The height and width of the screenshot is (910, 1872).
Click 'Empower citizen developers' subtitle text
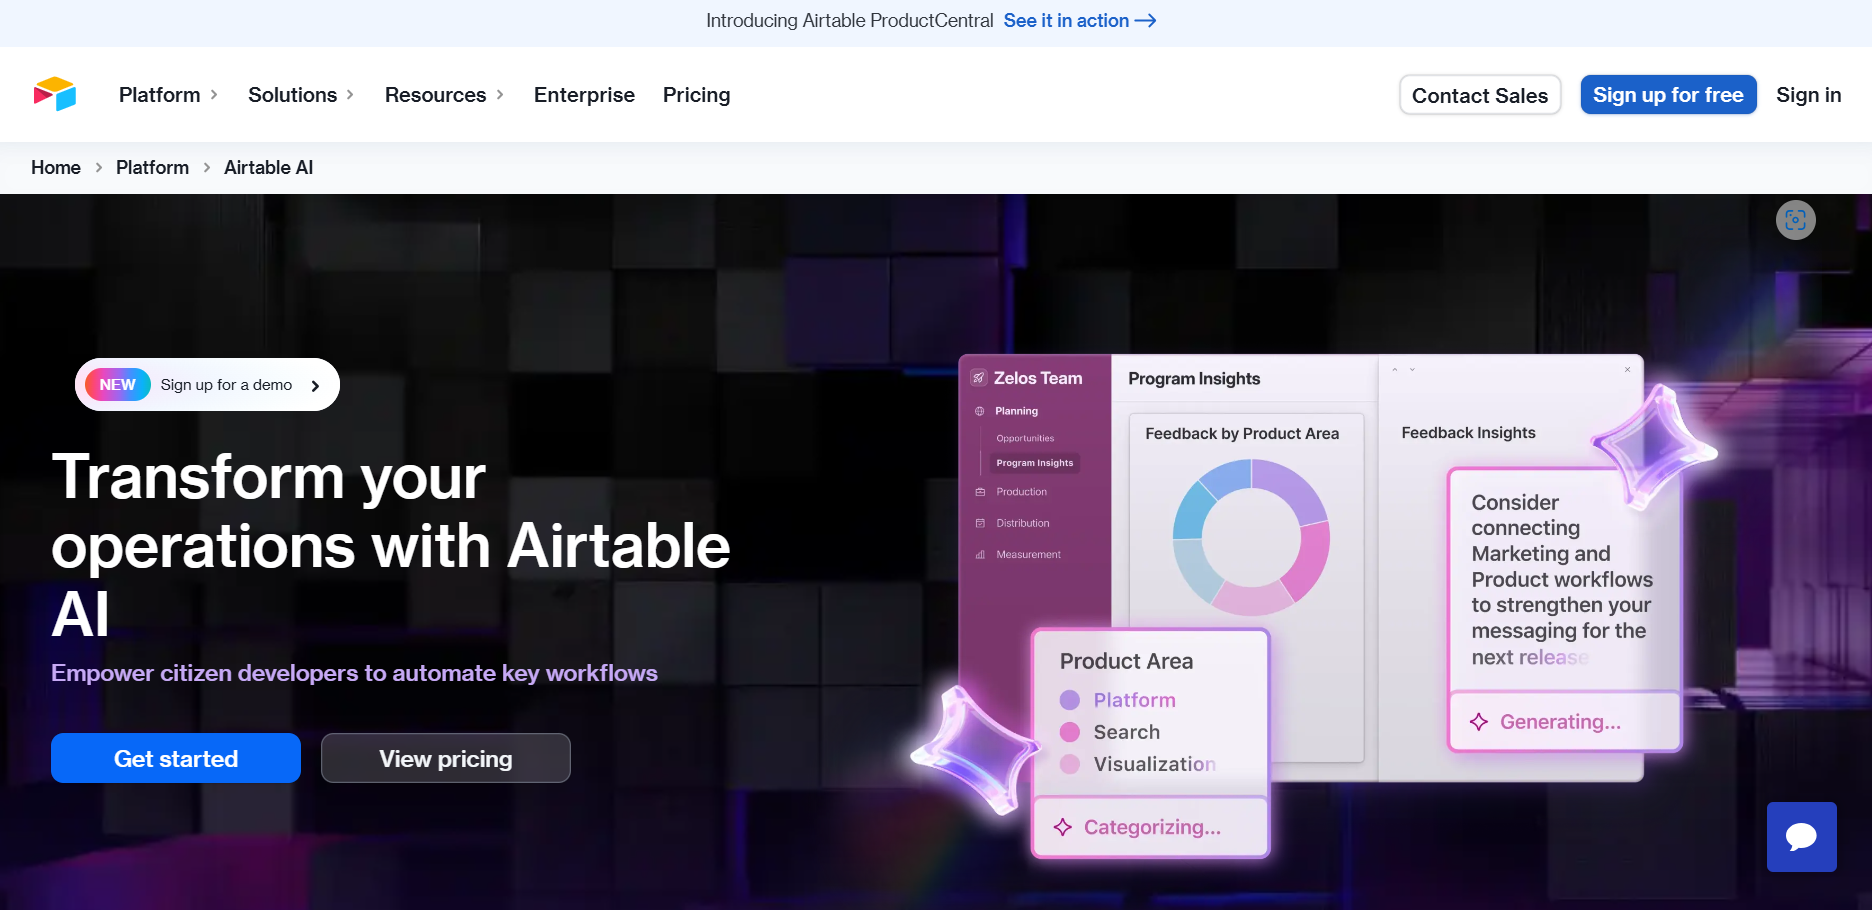(354, 673)
